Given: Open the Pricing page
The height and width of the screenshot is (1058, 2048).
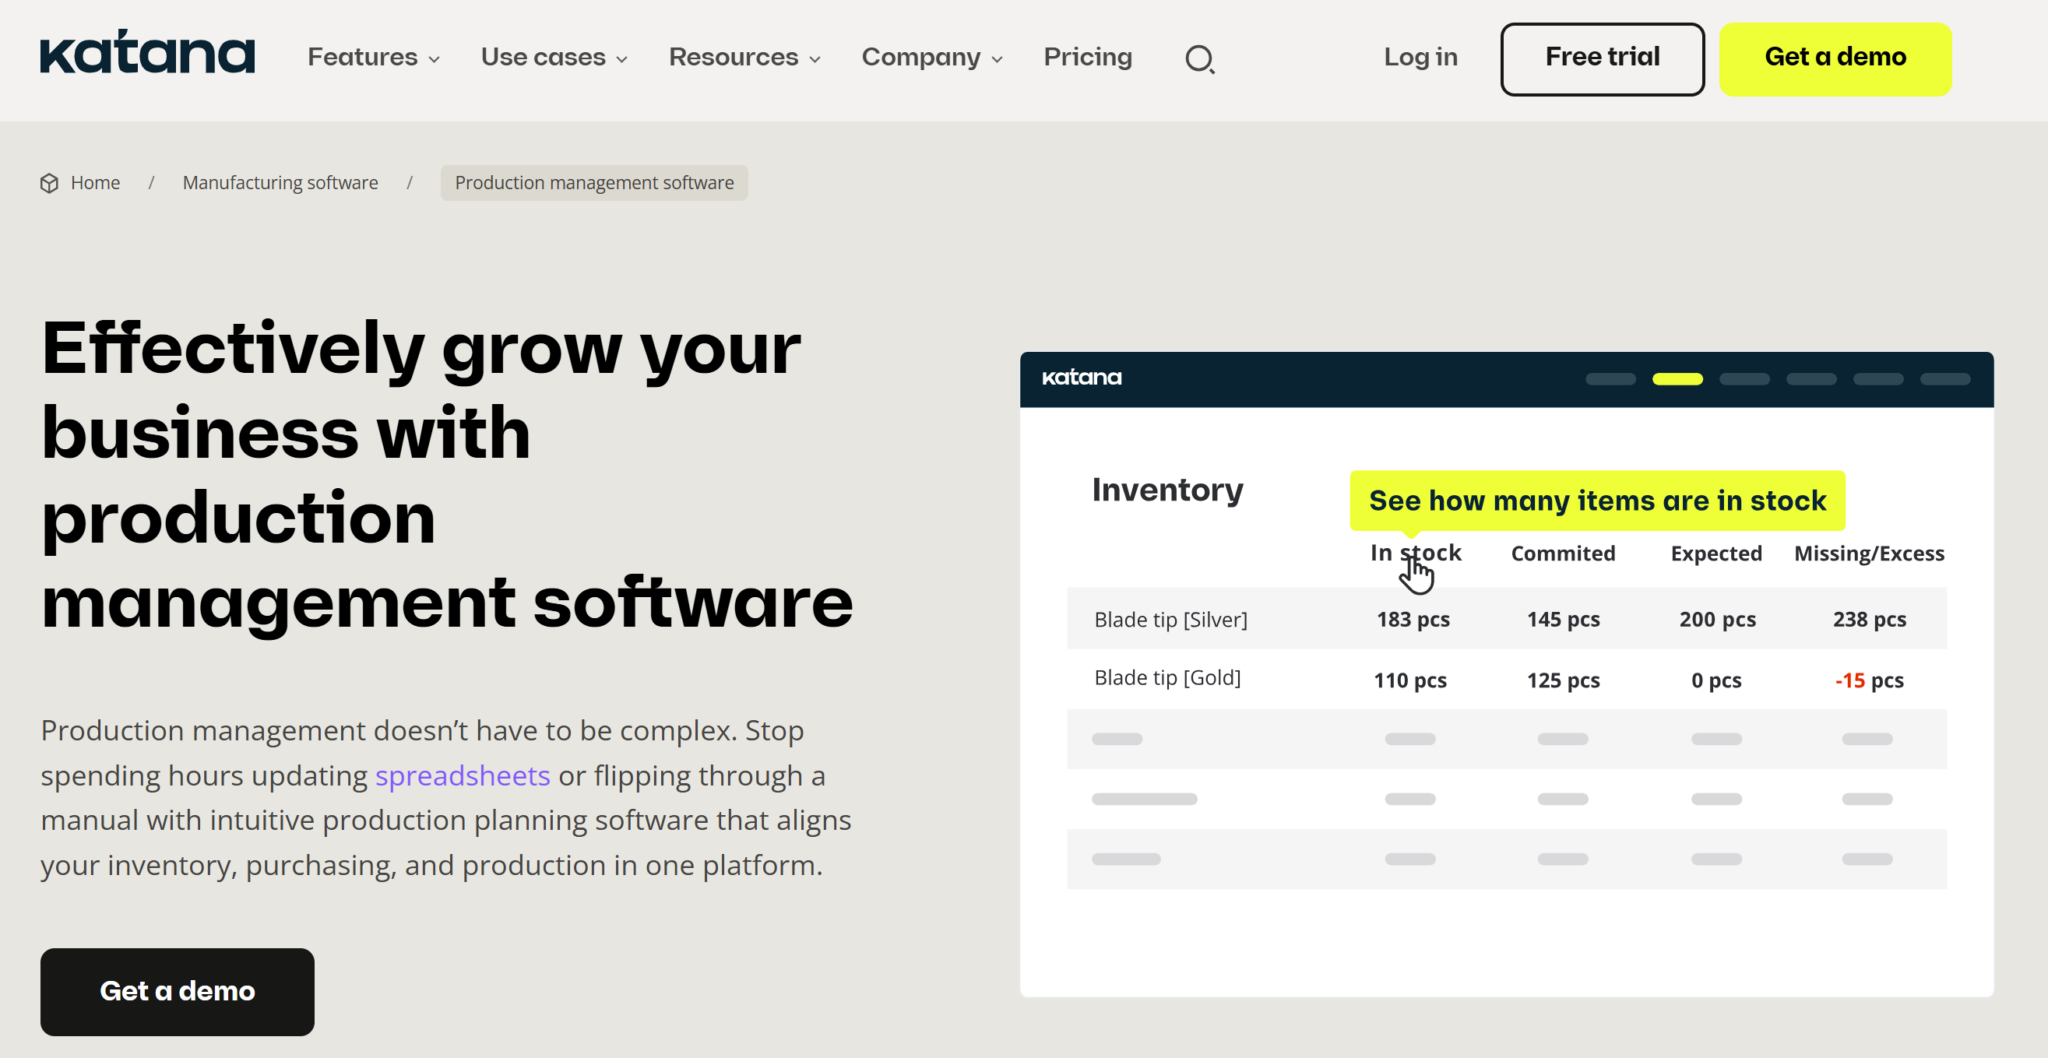Looking at the screenshot, I should pos(1088,57).
